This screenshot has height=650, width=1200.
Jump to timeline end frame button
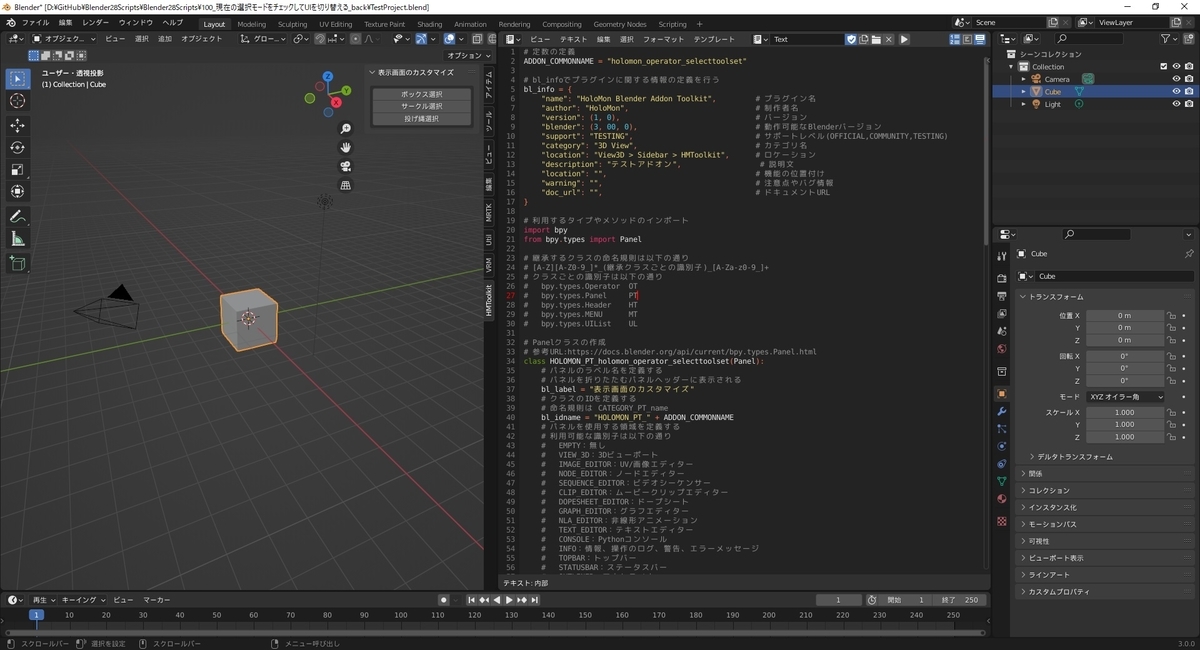pyautogui.click(x=535, y=600)
